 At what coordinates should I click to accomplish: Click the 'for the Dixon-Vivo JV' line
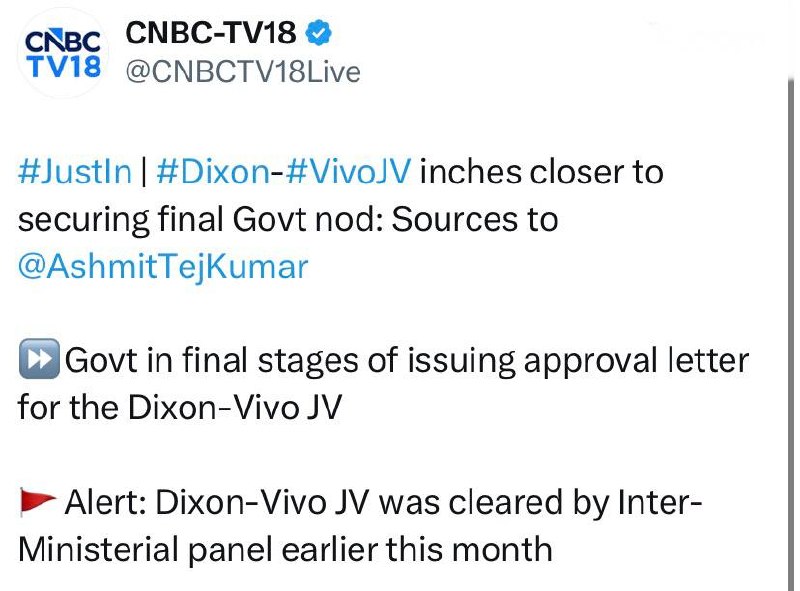pos(179,407)
